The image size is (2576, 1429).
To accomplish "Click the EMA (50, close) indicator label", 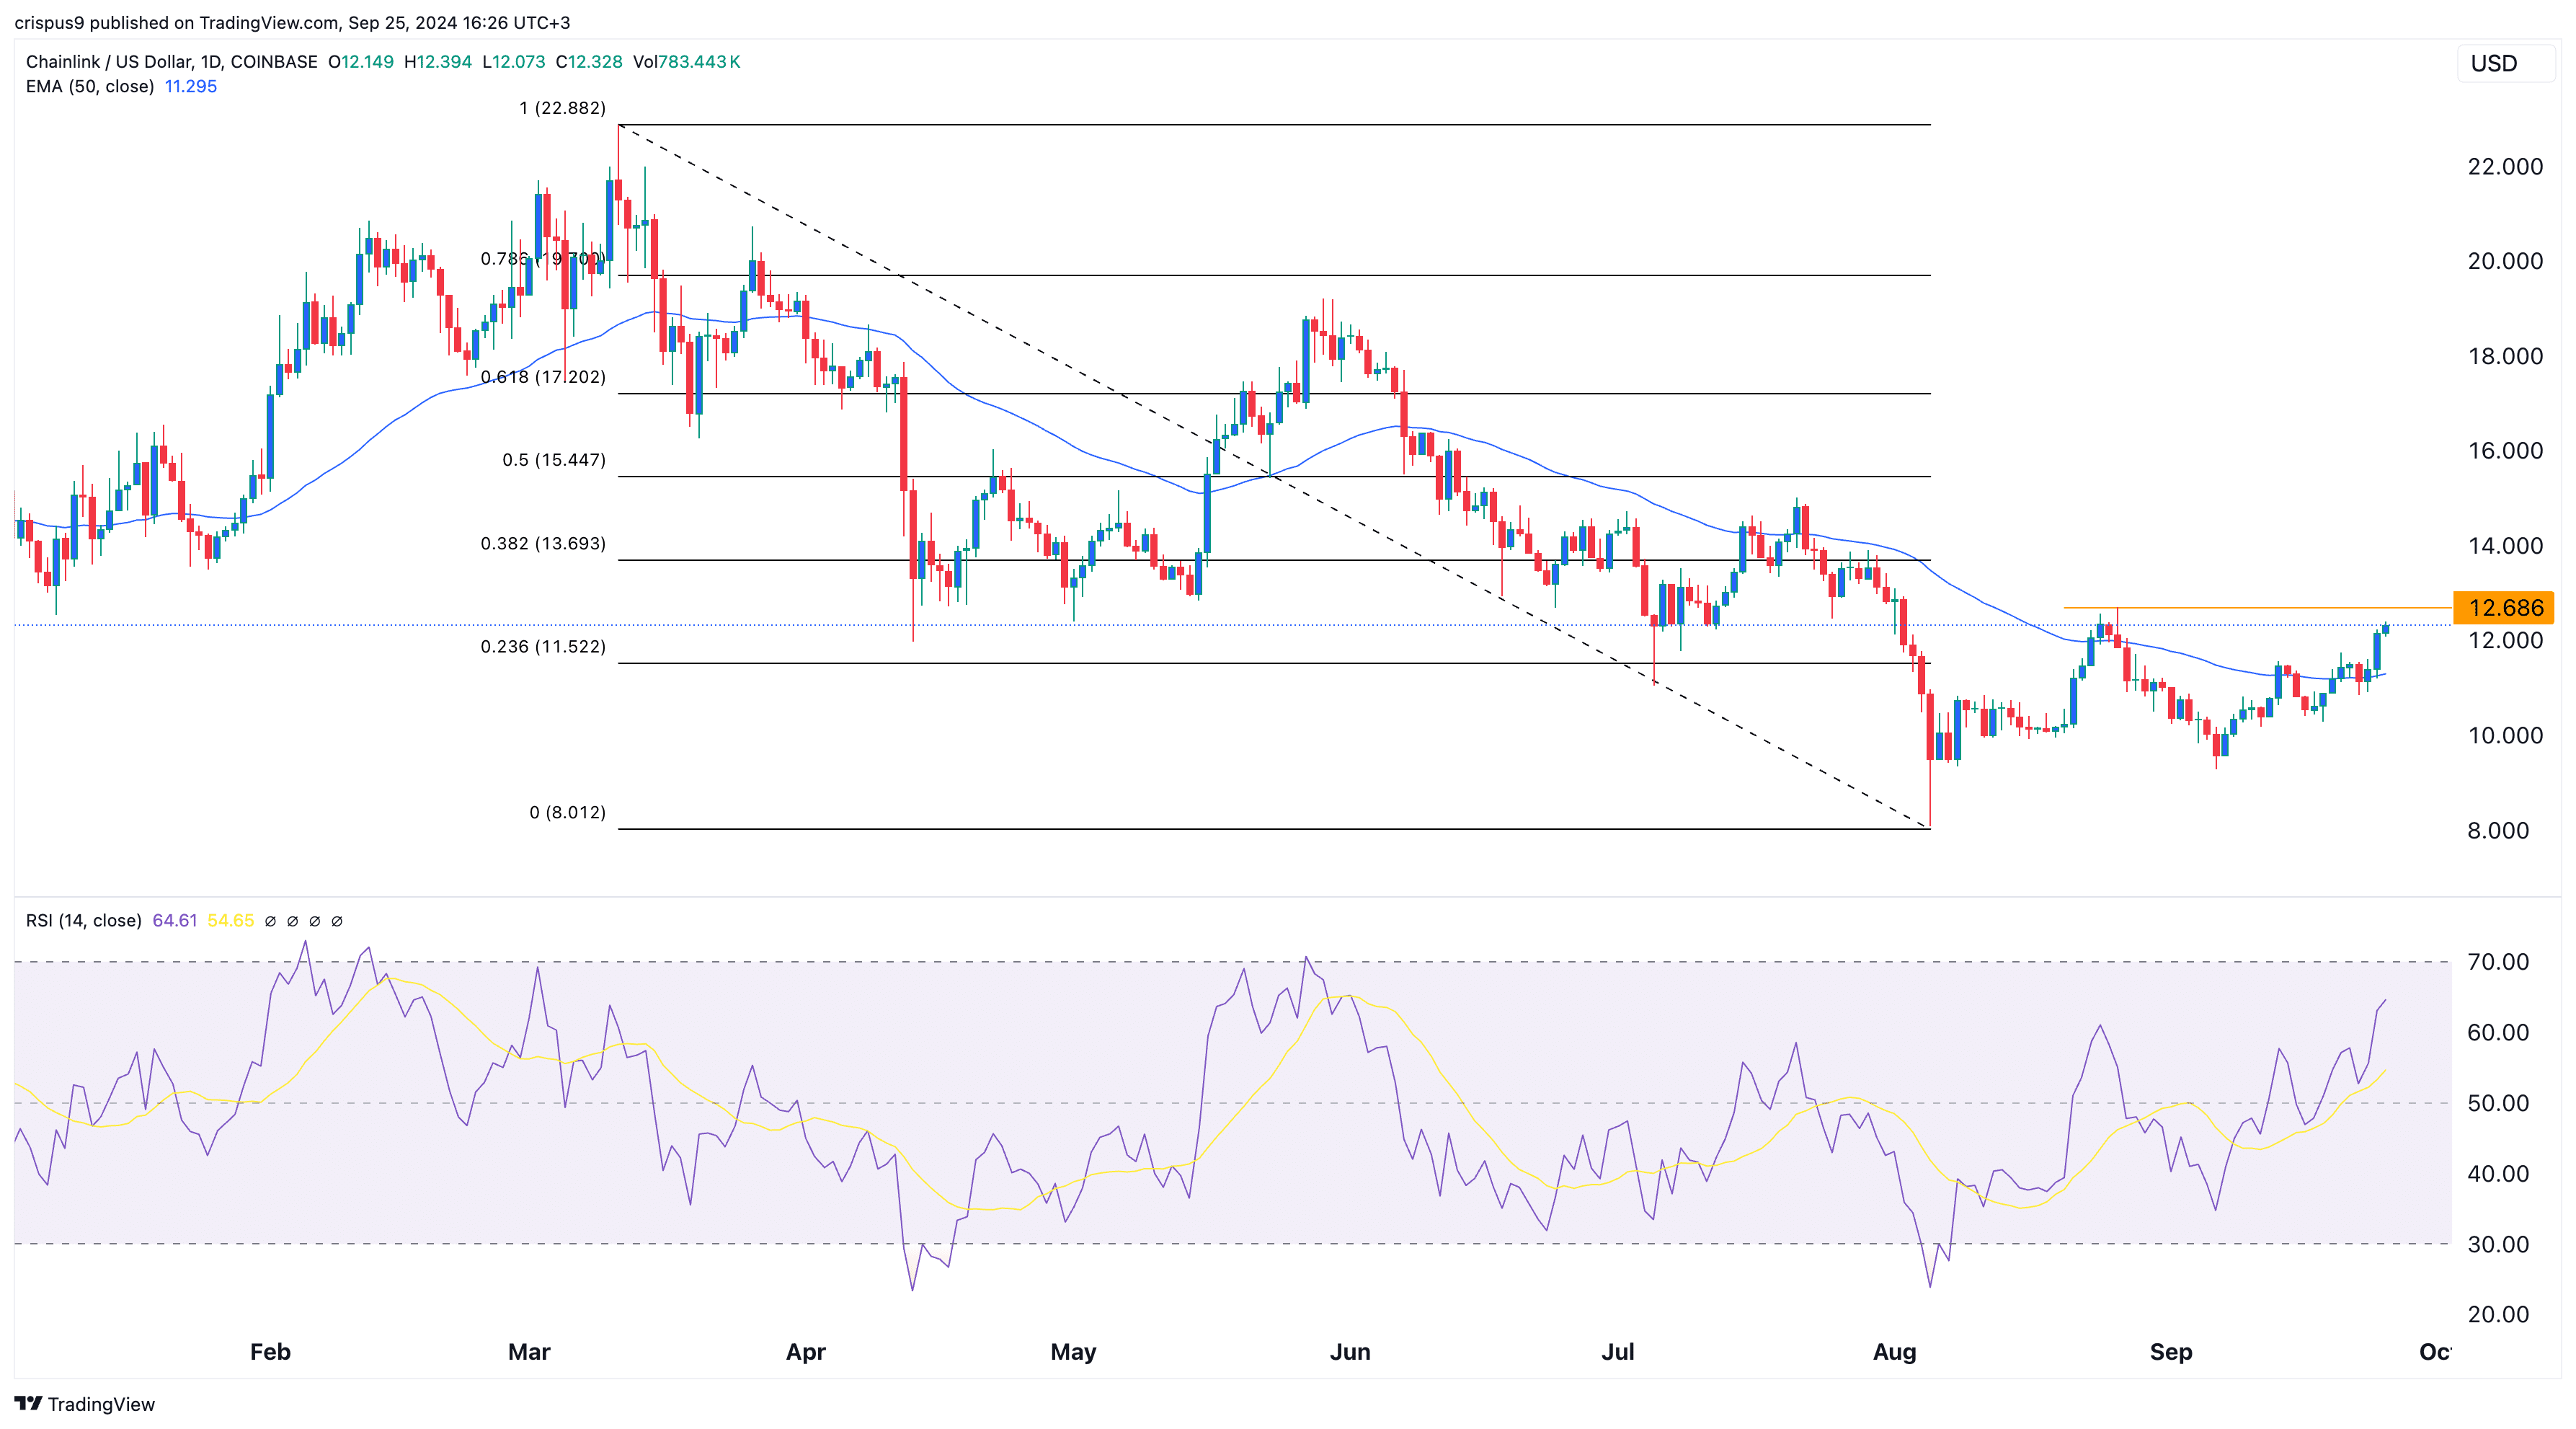I will [90, 86].
